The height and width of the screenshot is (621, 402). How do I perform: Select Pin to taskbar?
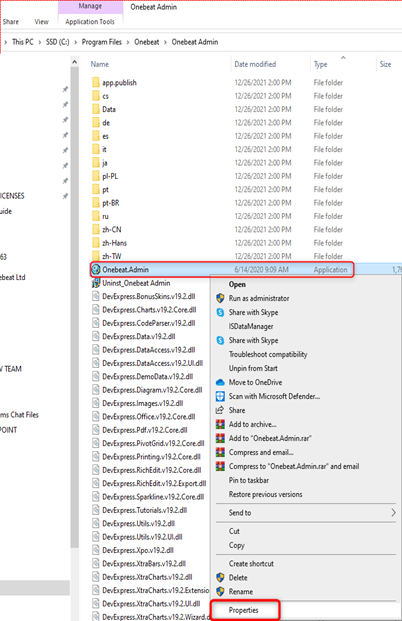(x=249, y=480)
